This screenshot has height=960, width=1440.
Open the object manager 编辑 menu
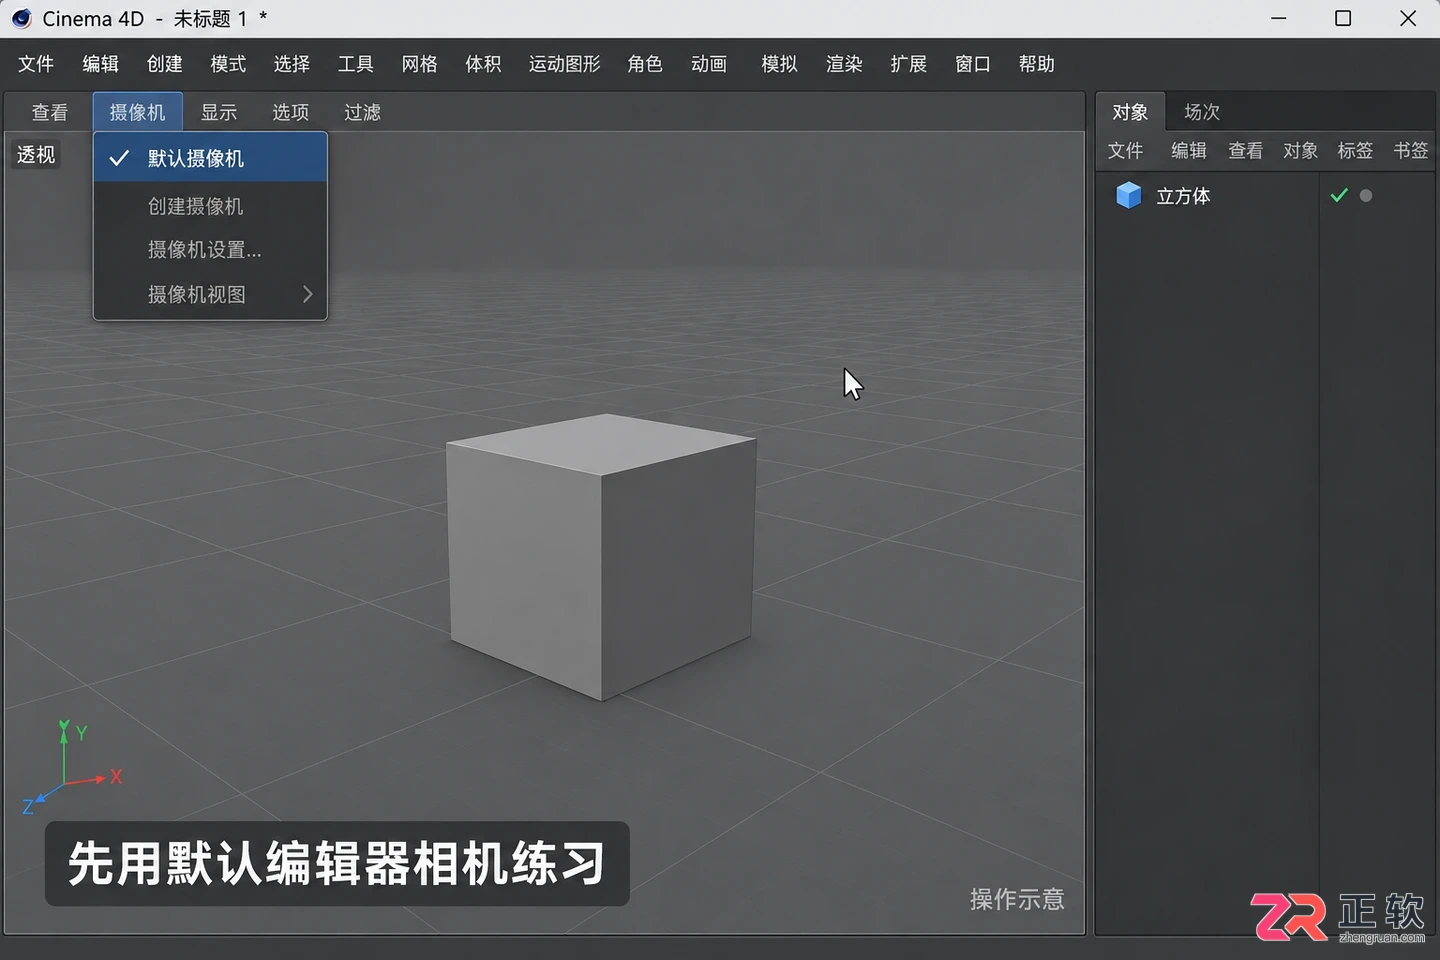(1189, 151)
